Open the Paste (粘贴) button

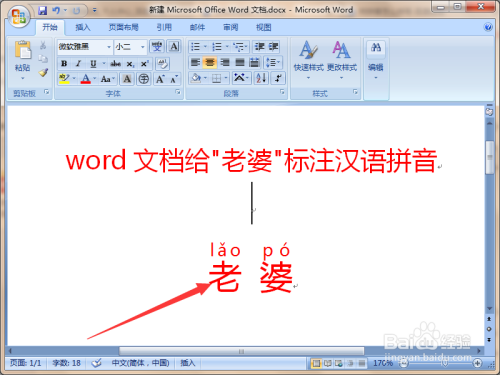coord(22,60)
